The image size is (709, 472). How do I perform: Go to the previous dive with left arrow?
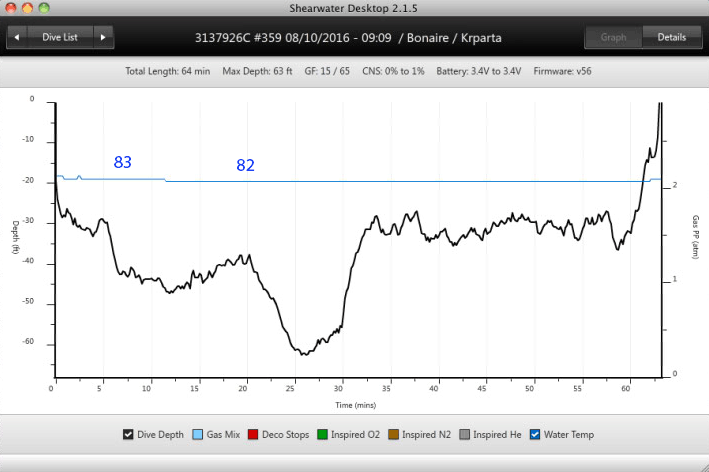click(18, 38)
